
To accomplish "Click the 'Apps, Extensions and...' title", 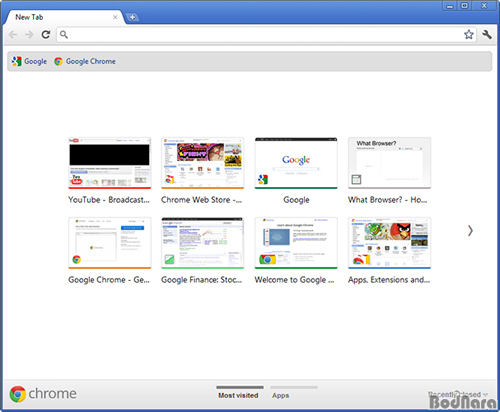I will pos(389,280).
